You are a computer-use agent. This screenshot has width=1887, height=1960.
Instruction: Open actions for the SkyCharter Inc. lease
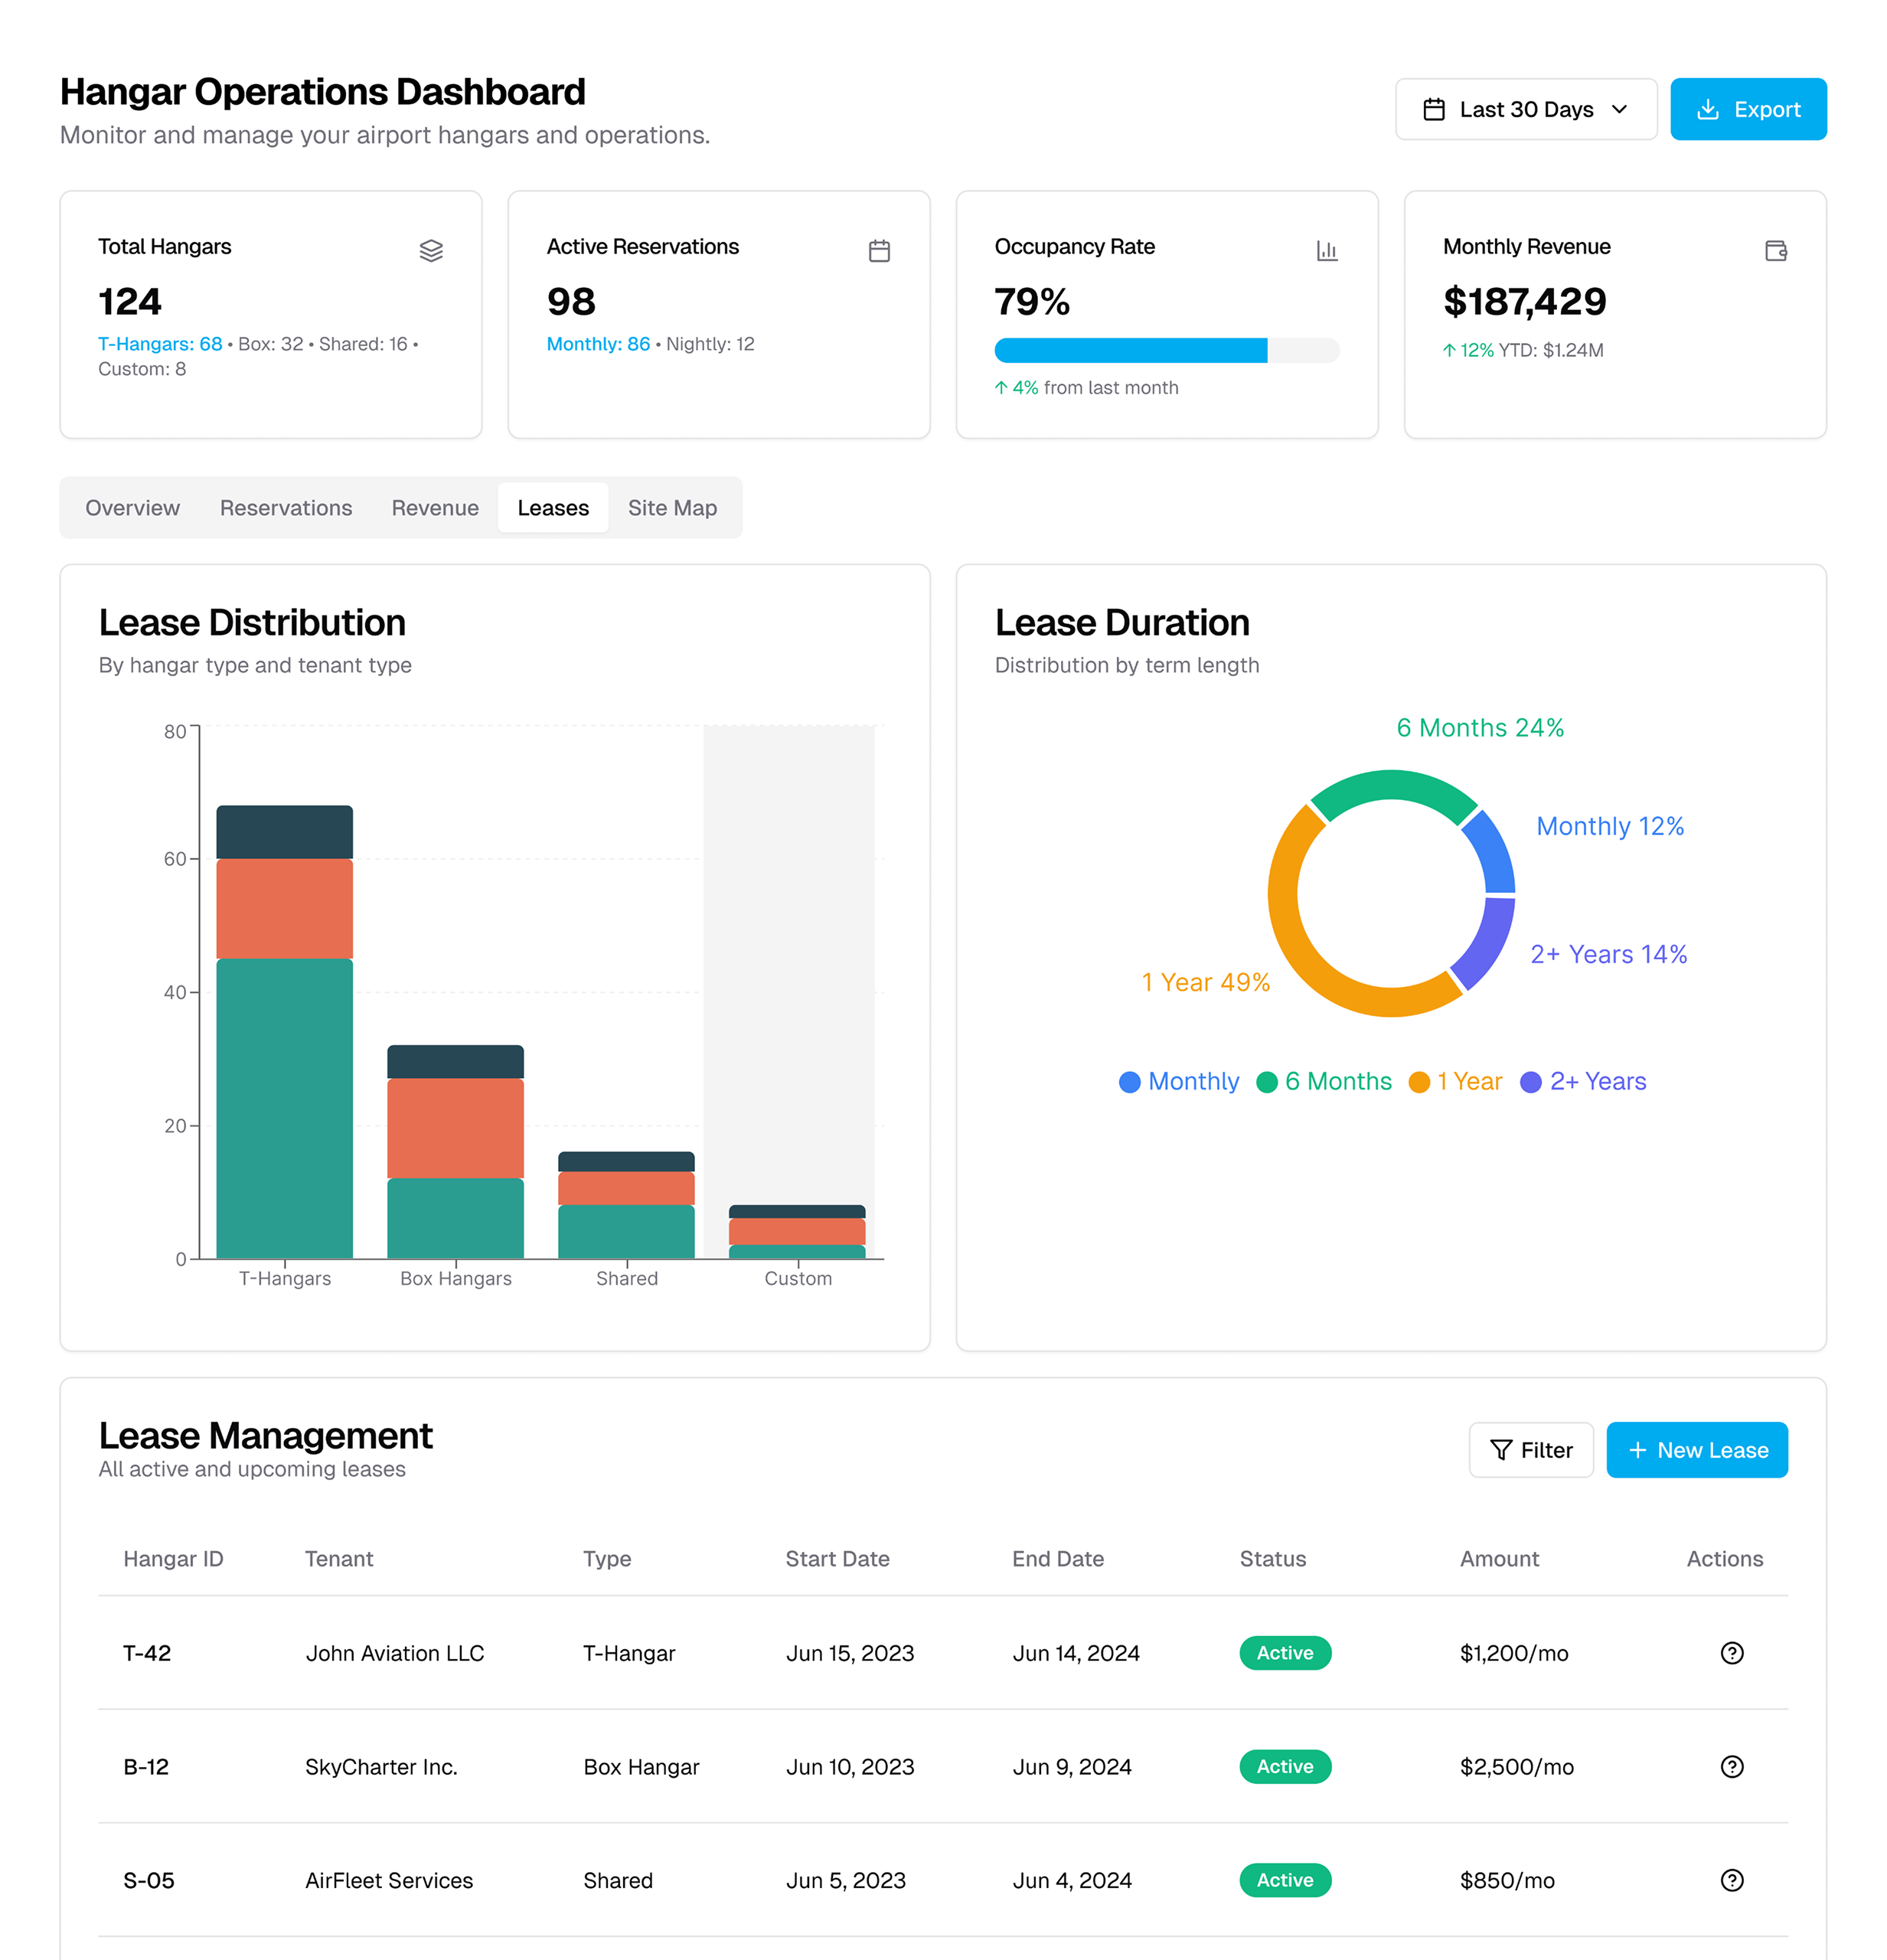[1732, 1767]
